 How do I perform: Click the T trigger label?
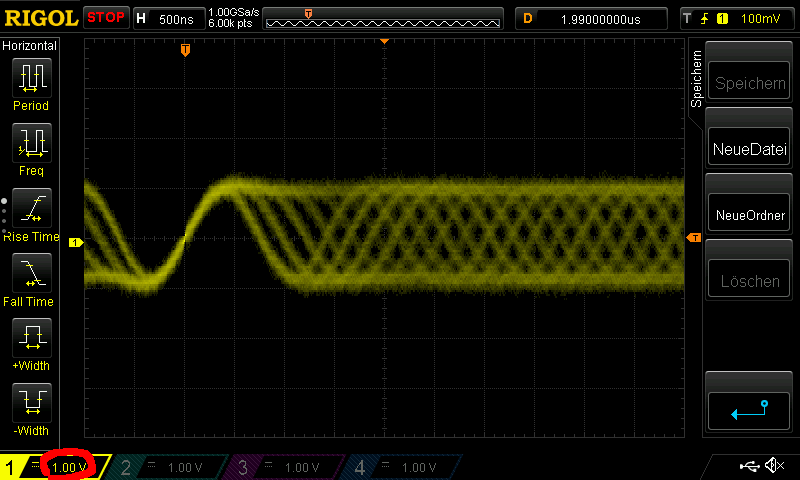tap(687, 19)
